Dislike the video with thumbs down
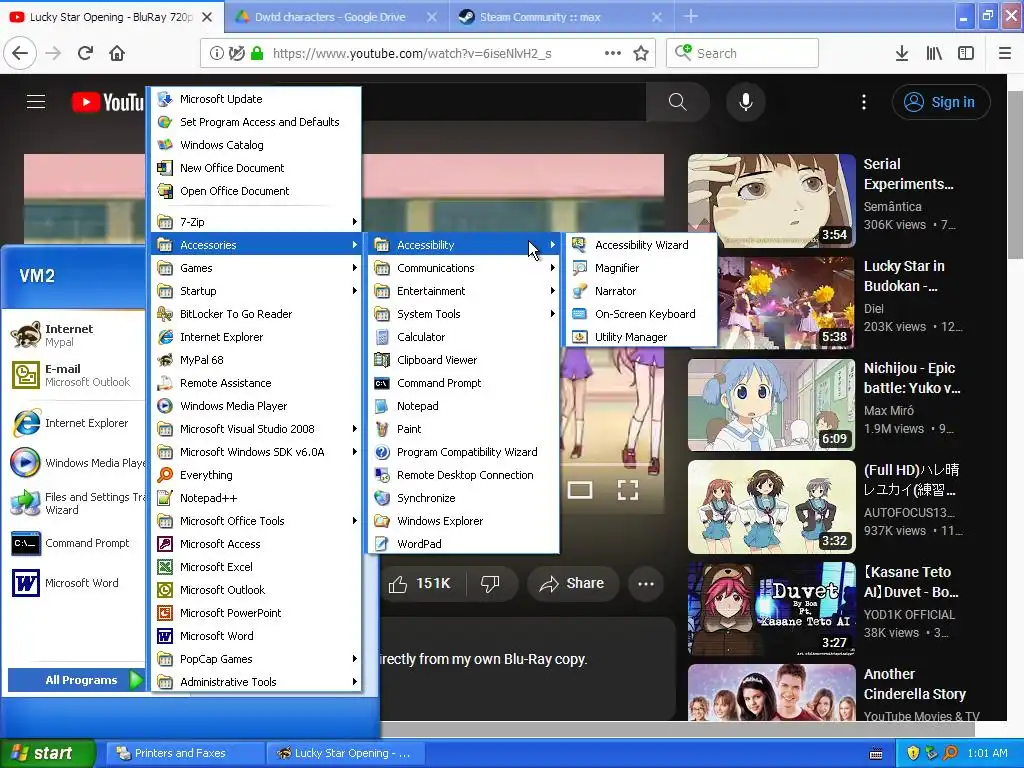Viewport: 1024px width, 768px height. click(x=490, y=583)
